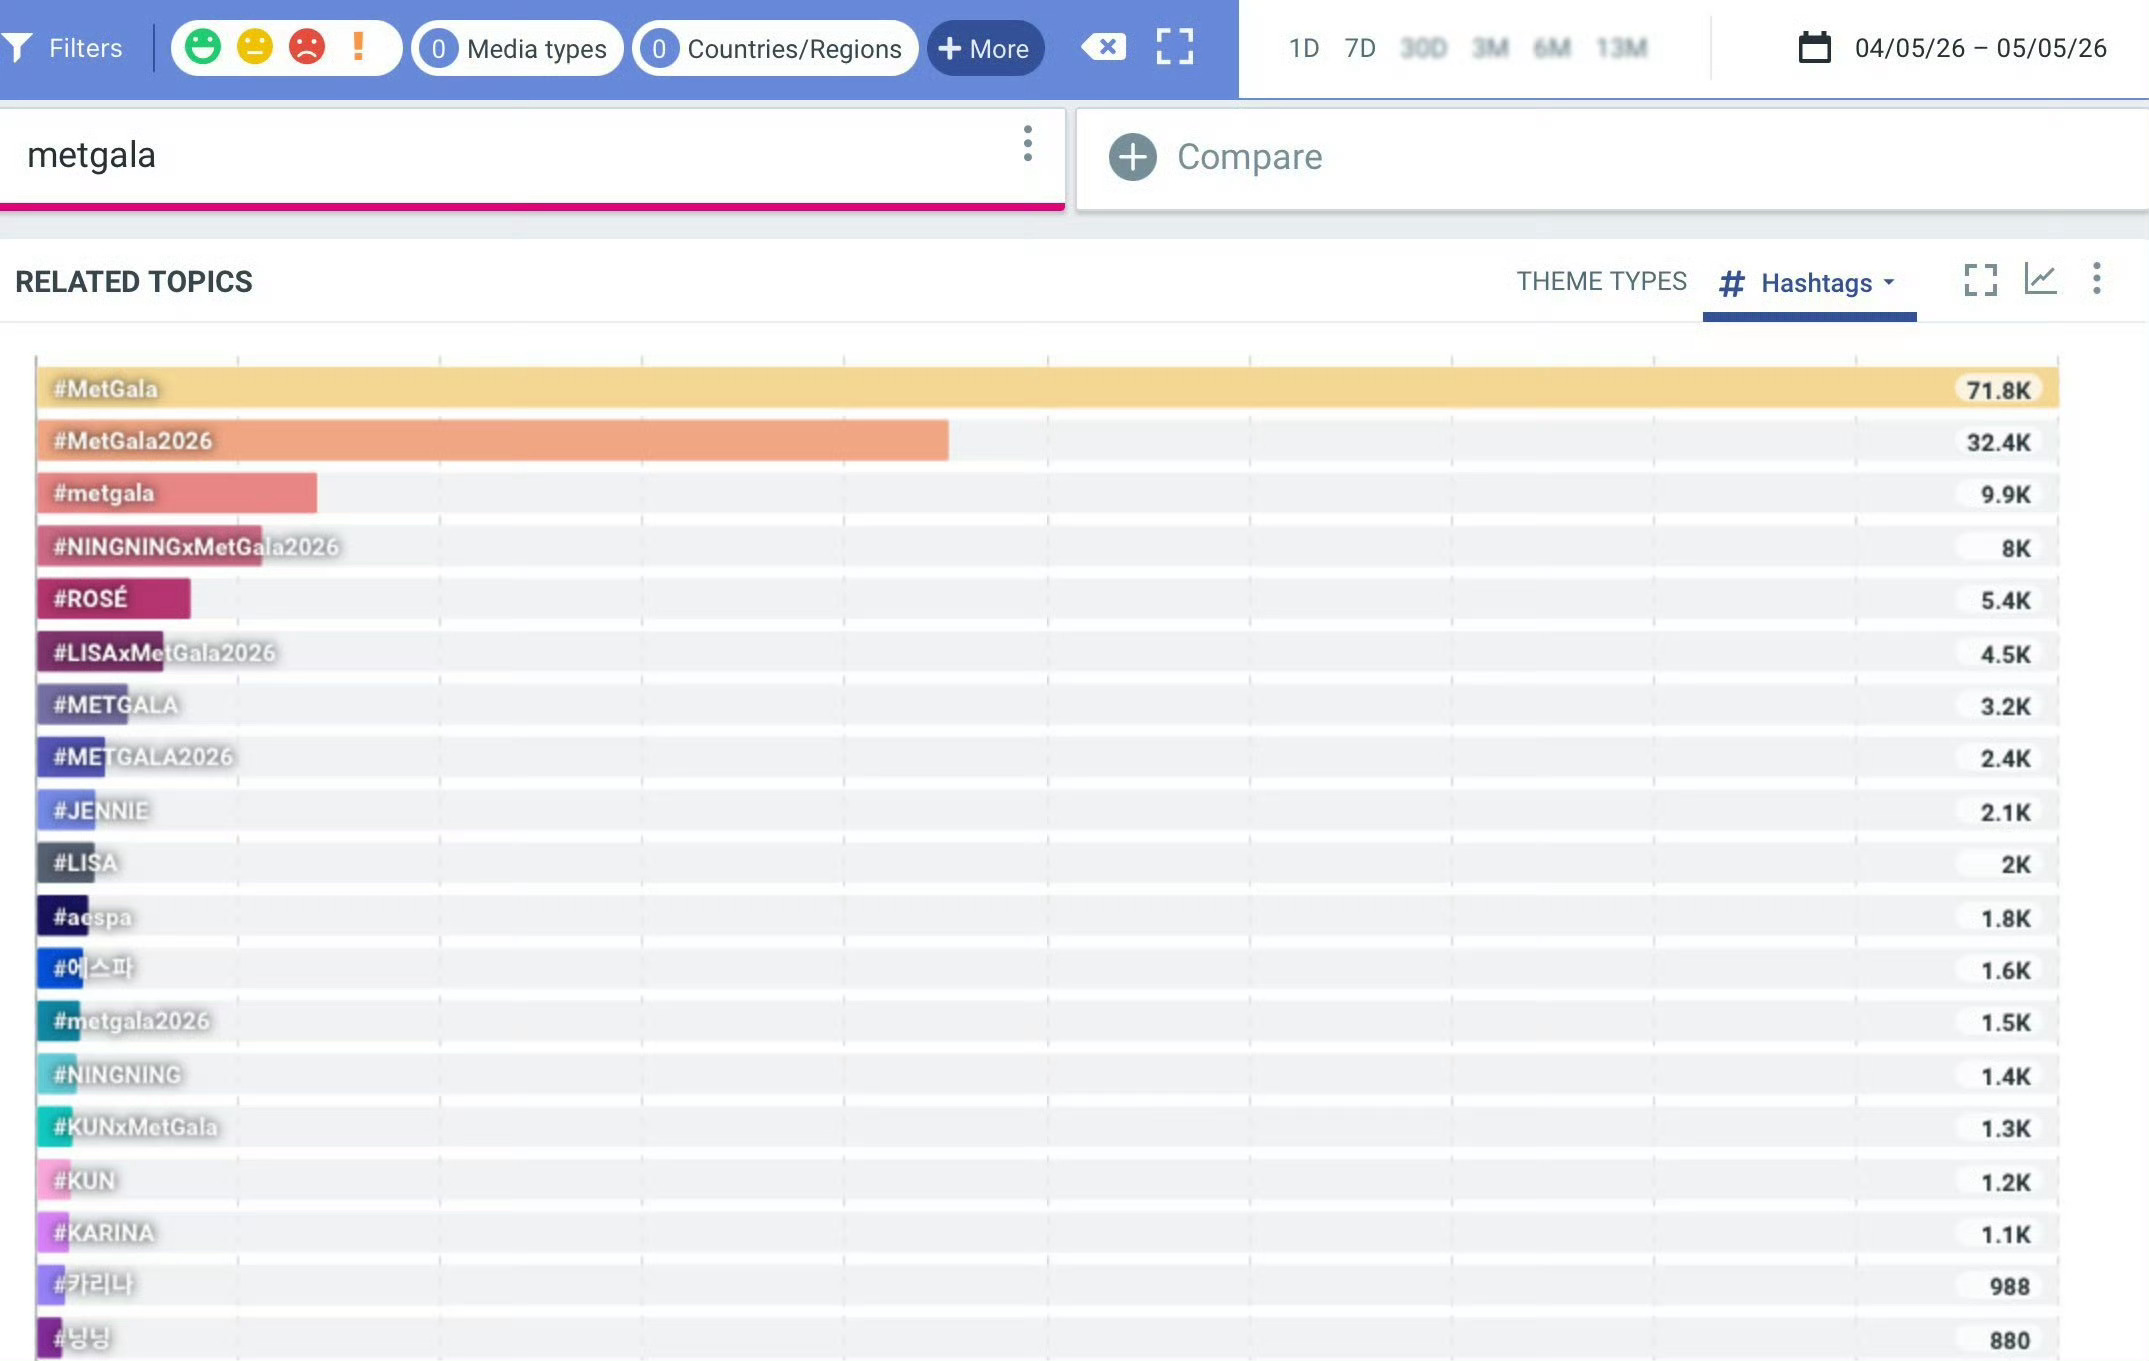
Task: Click the #MetGala2026 orange bar
Action: (x=492, y=440)
